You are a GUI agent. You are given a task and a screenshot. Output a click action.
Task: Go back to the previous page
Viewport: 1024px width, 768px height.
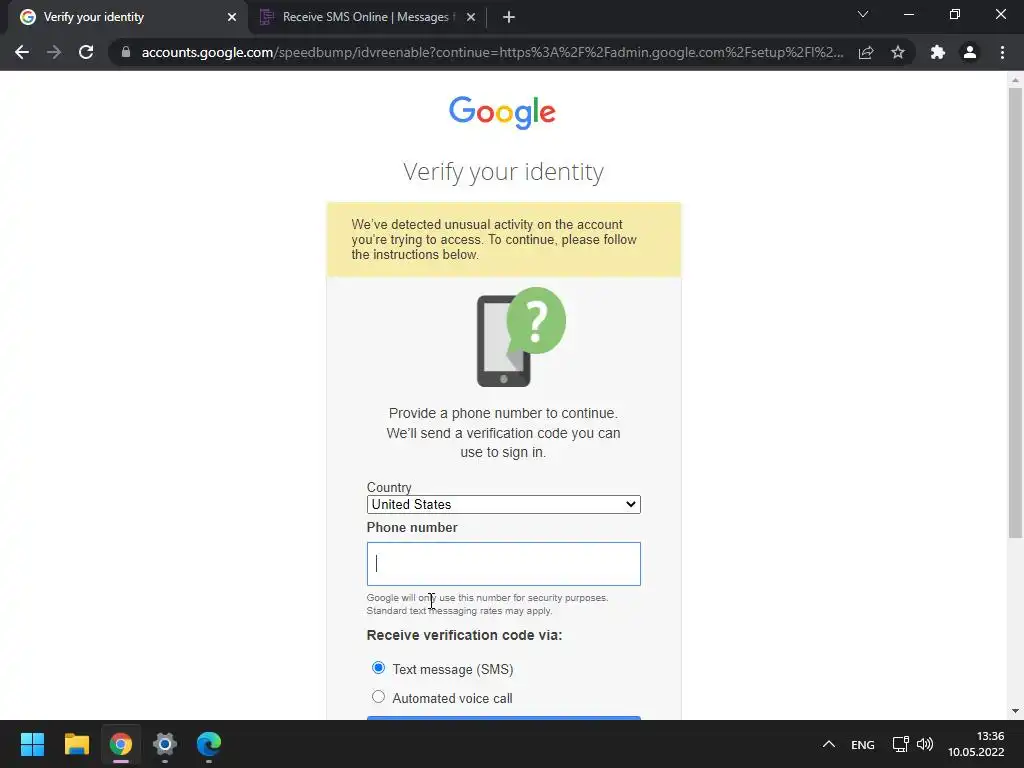[22, 52]
